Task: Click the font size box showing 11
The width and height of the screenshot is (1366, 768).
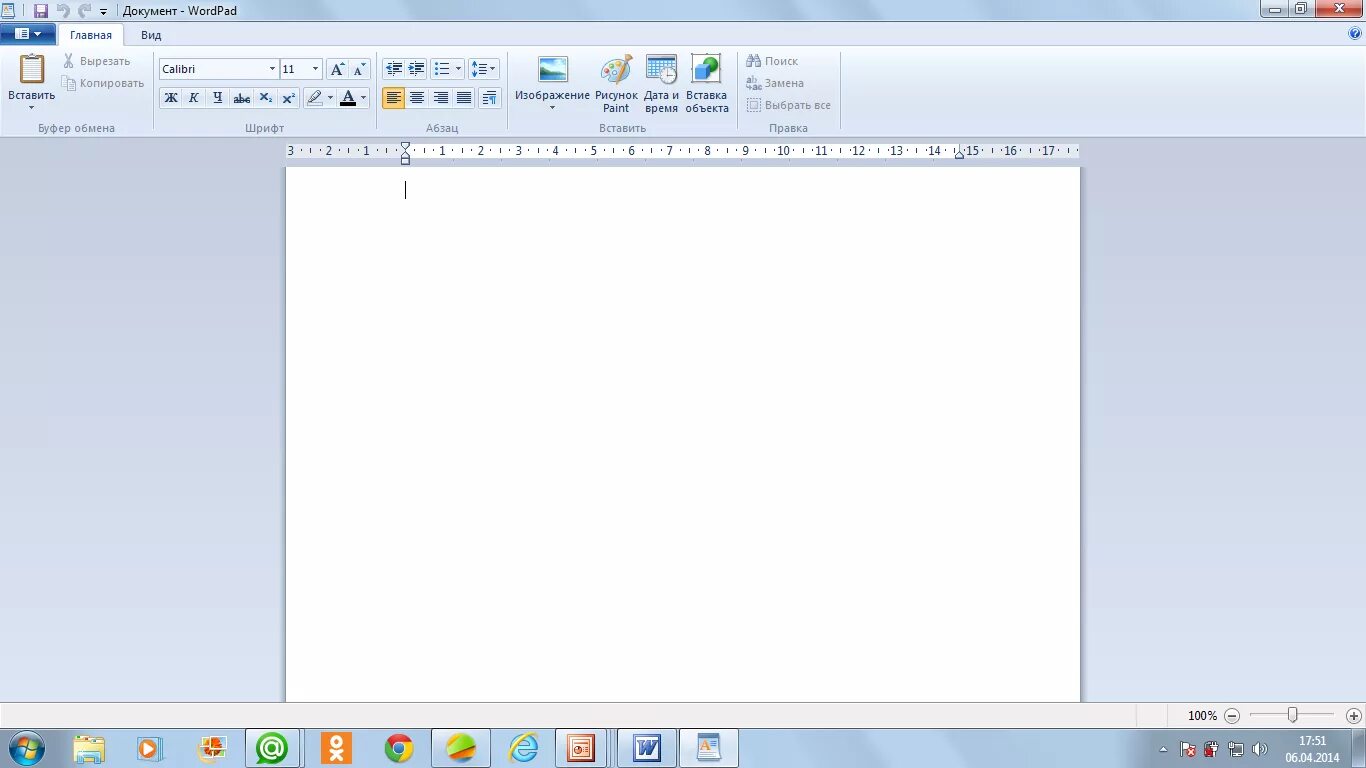Action: (295, 69)
